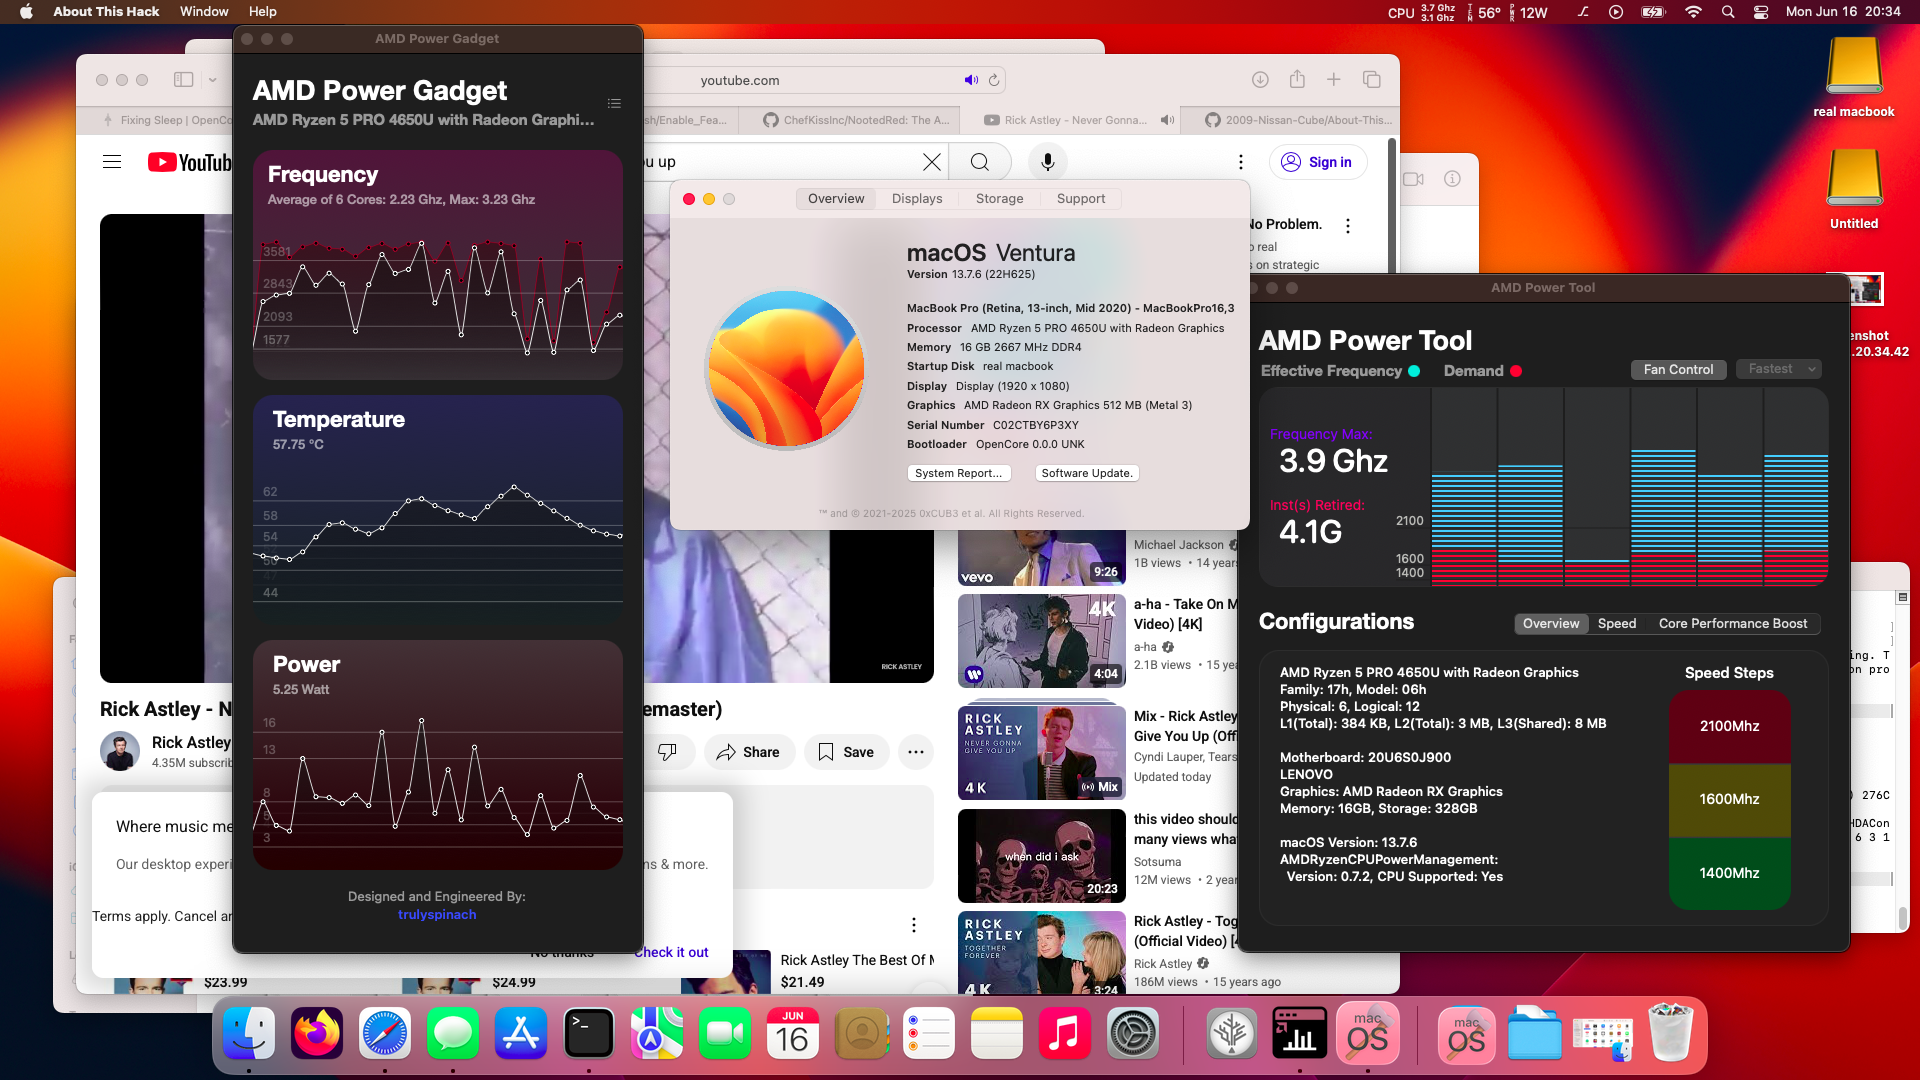Click the YouTube search magnifier button
This screenshot has width=1920, height=1080.
980,162
